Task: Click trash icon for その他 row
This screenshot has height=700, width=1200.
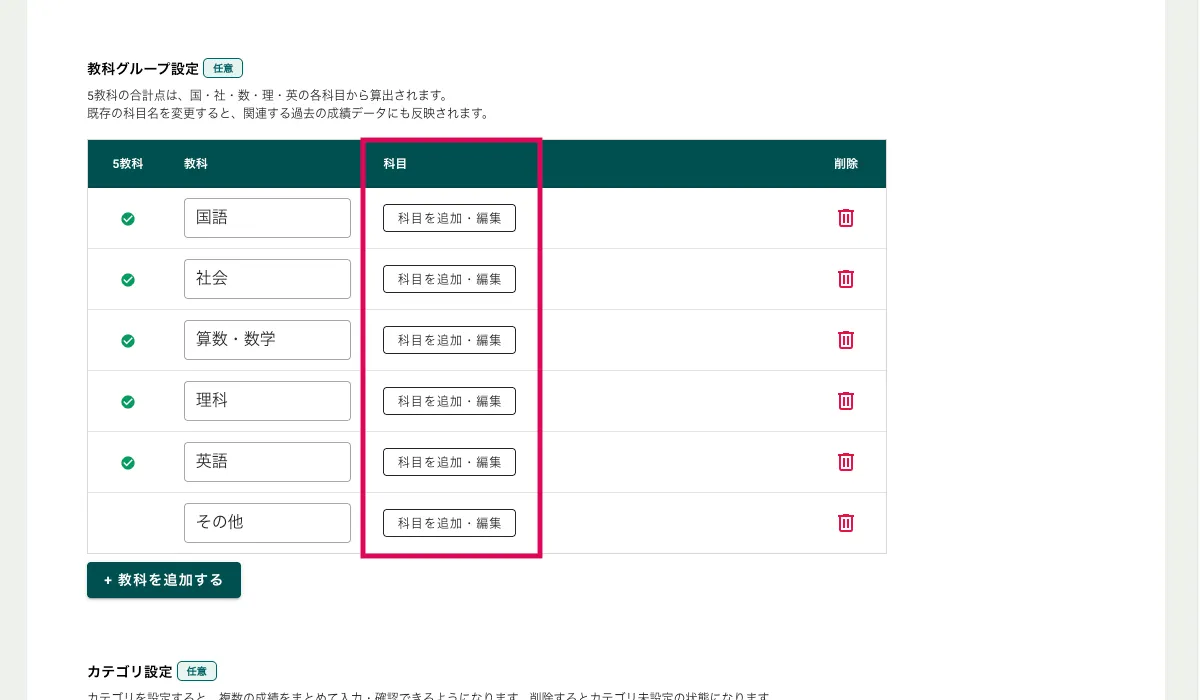Action: coord(845,523)
